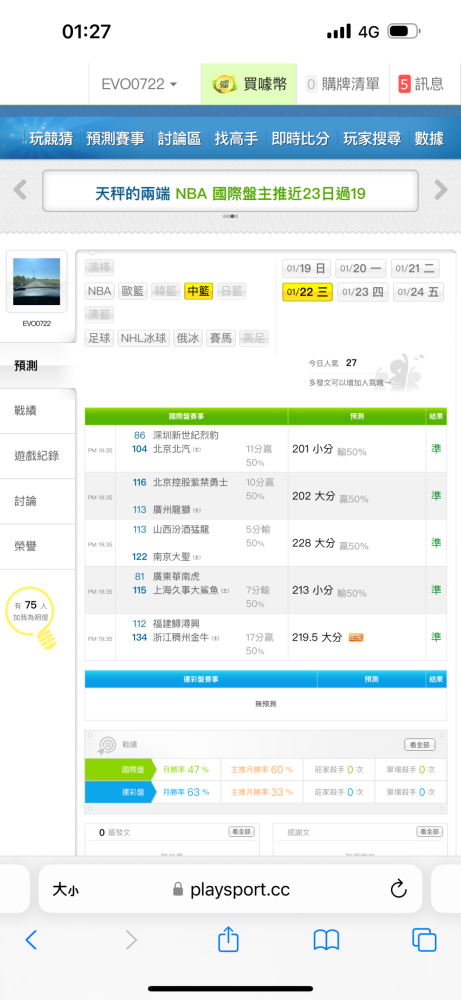Screen dimensions: 461x1000
Task: Open the 預測 sidebar tab
Action: pyautogui.click(x=38, y=365)
